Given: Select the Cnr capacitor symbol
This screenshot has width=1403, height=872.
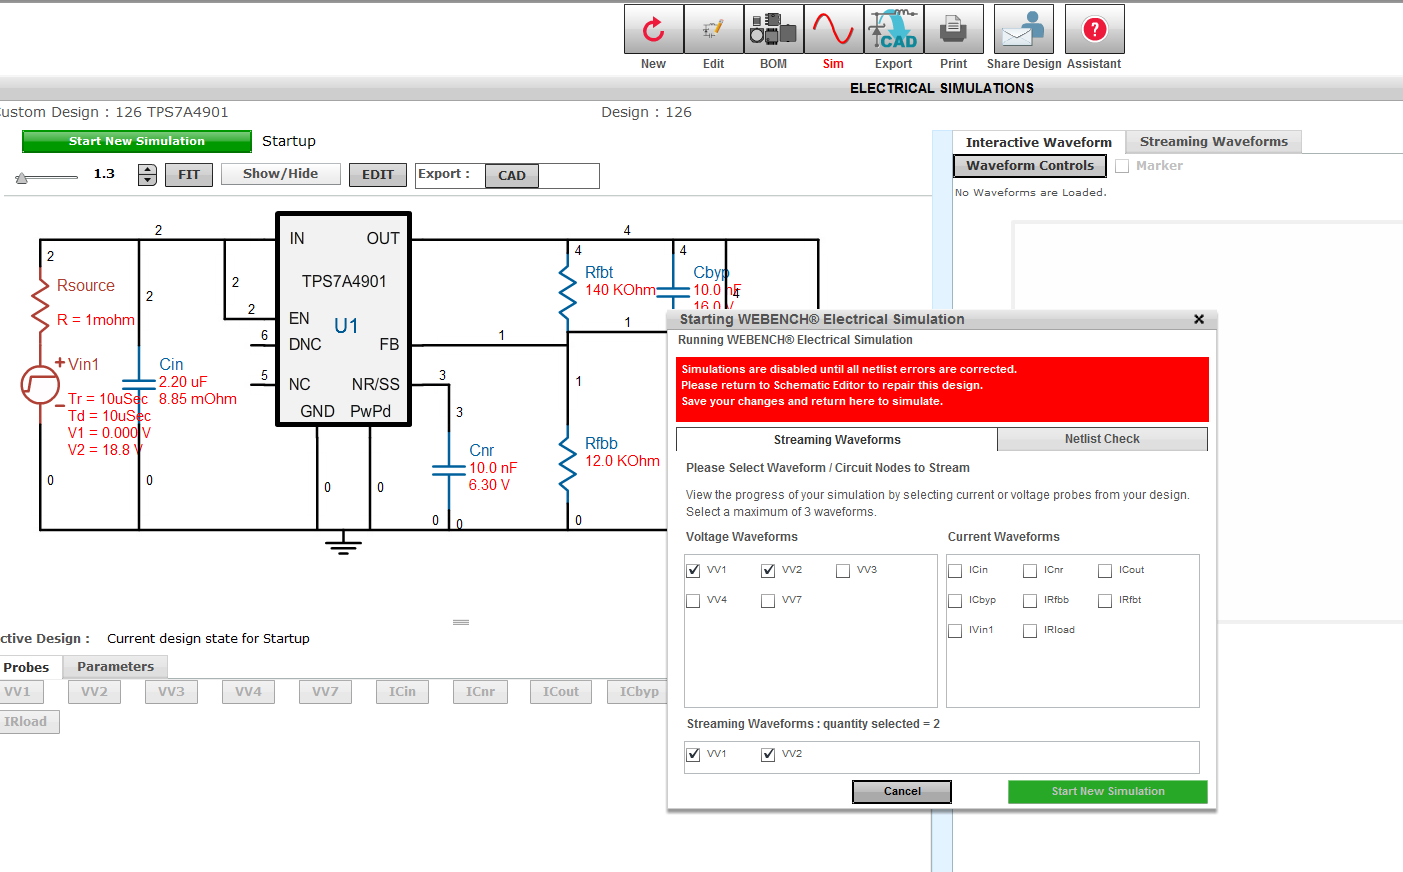Looking at the screenshot, I should (x=449, y=470).
